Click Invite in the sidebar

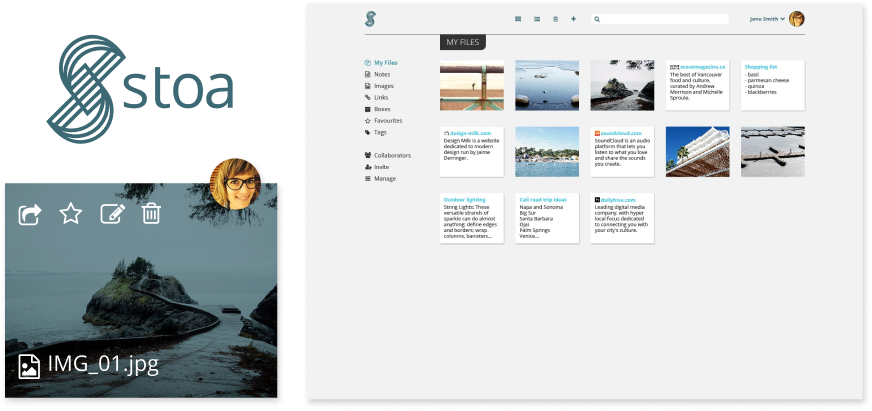pyautogui.click(x=377, y=167)
